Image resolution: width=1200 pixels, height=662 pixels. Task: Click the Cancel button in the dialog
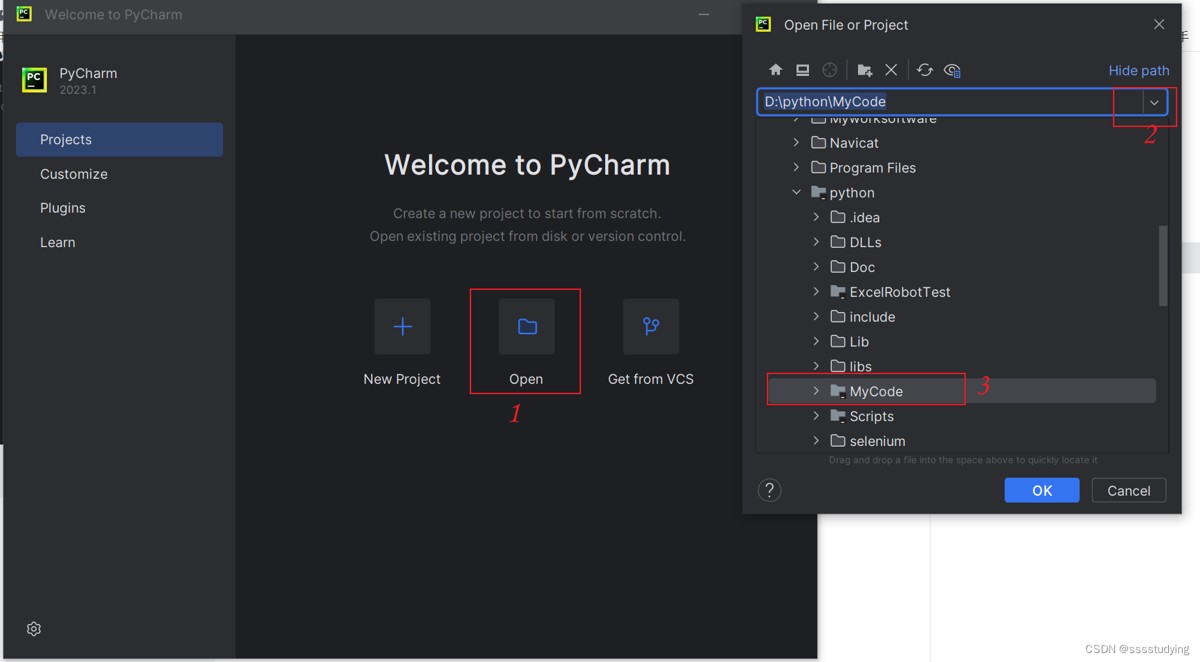click(1129, 490)
